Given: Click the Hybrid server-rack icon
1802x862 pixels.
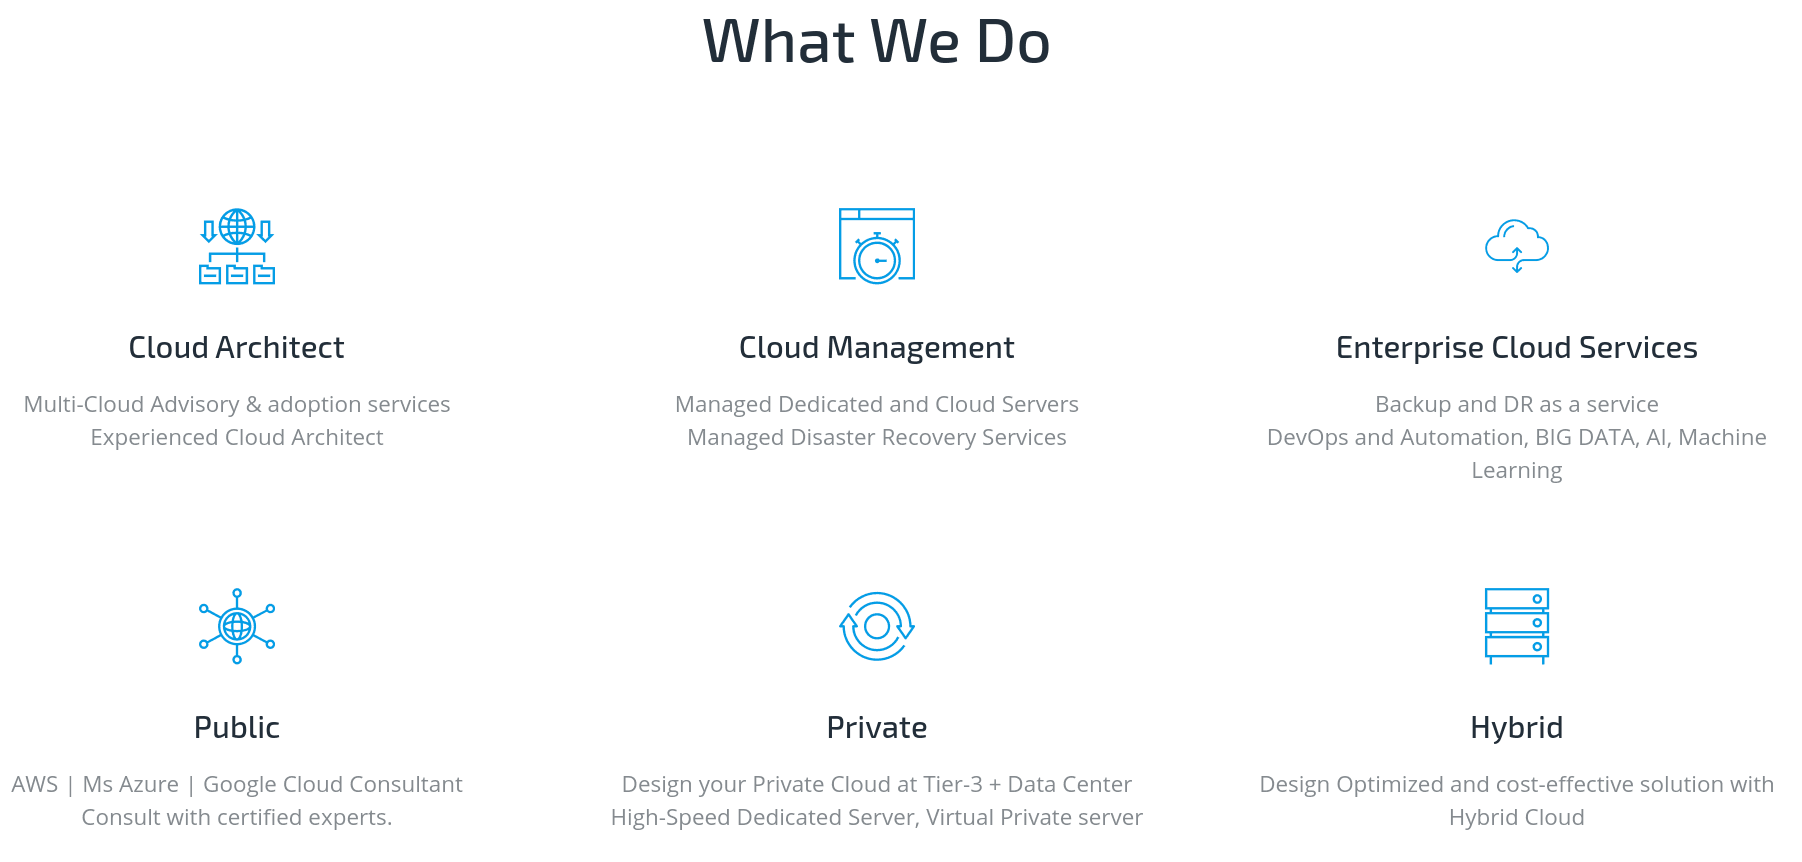Looking at the screenshot, I should (x=1517, y=626).
